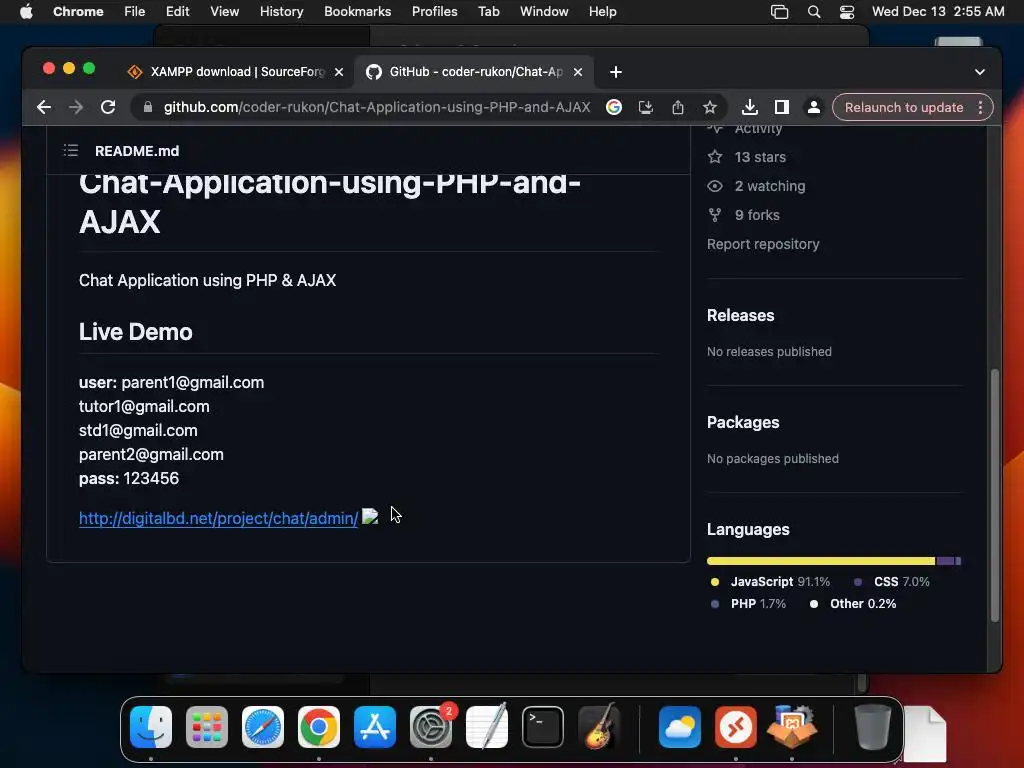
Task: Click the forward navigation arrow
Action: [76, 107]
